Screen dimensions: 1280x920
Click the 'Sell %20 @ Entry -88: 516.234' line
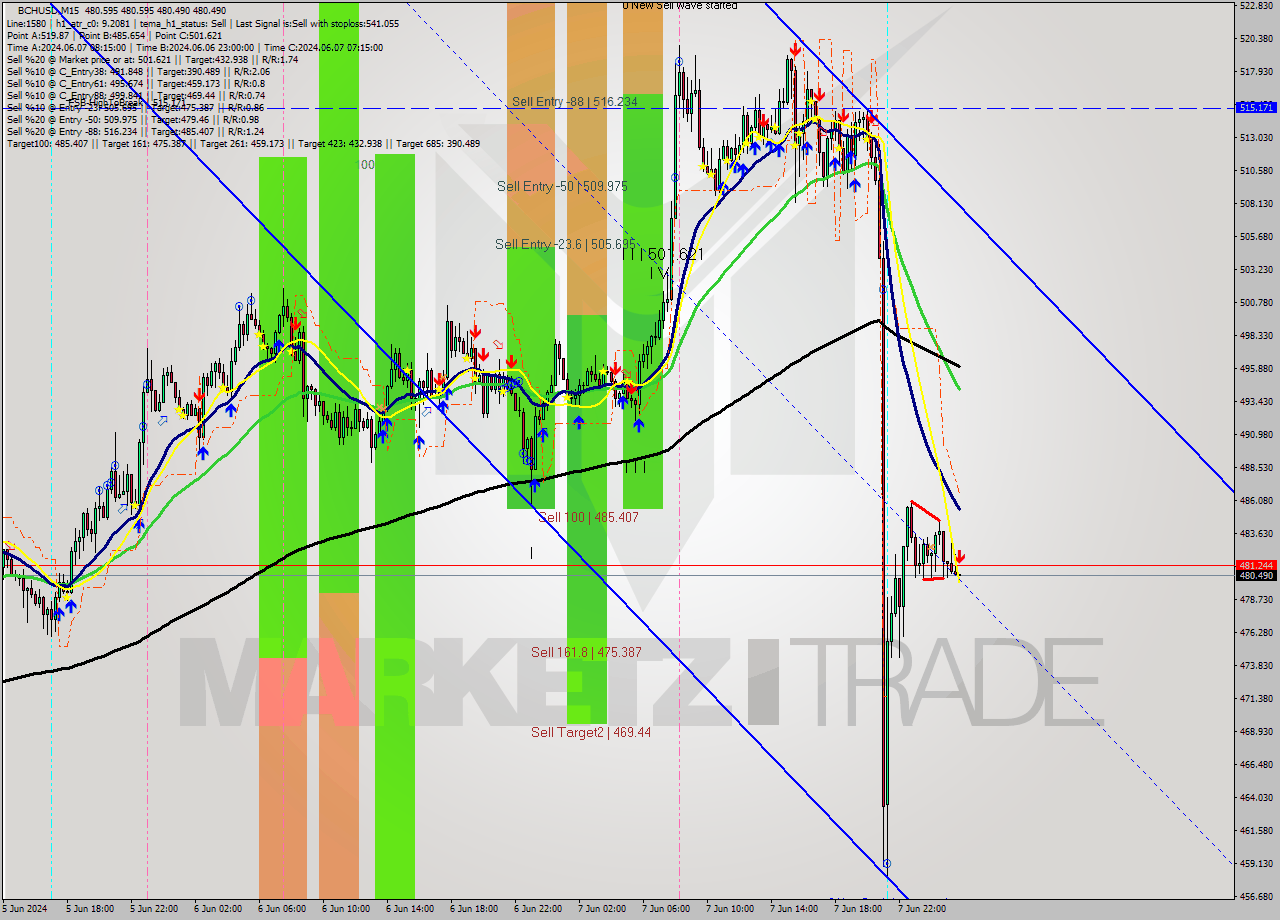(135, 131)
